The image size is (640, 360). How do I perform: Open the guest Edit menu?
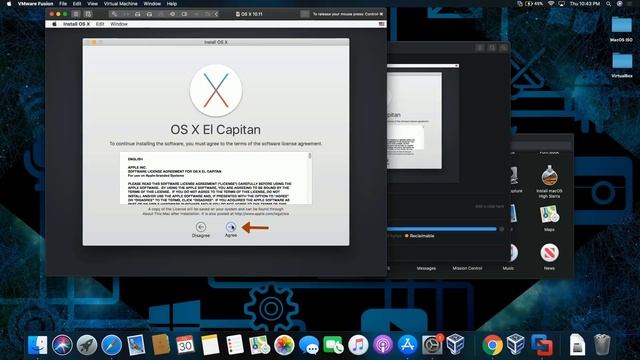100,24
